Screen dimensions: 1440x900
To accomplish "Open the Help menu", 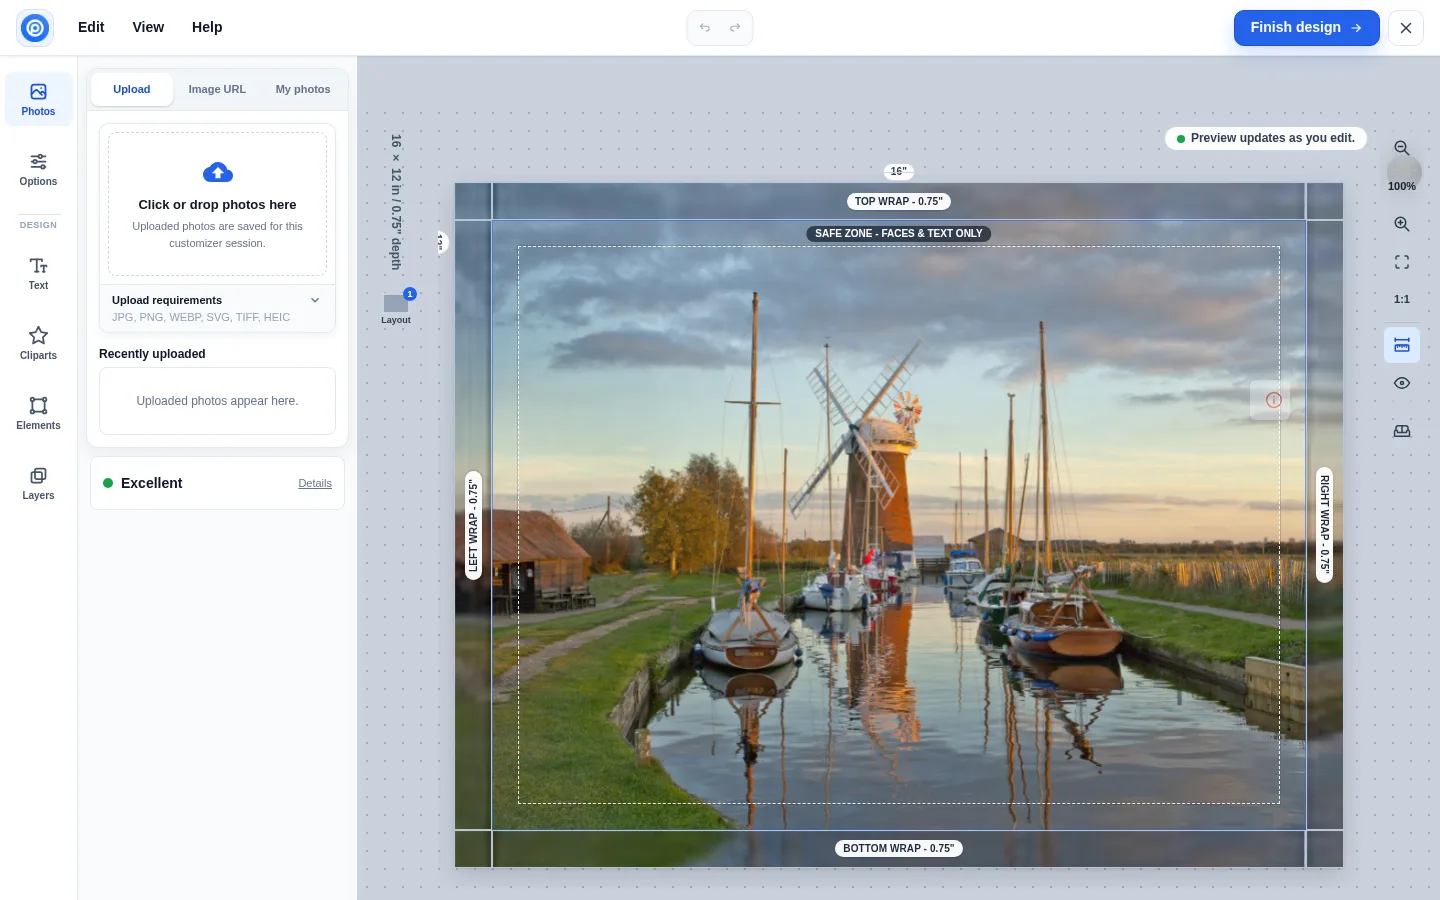I will (x=207, y=27).
